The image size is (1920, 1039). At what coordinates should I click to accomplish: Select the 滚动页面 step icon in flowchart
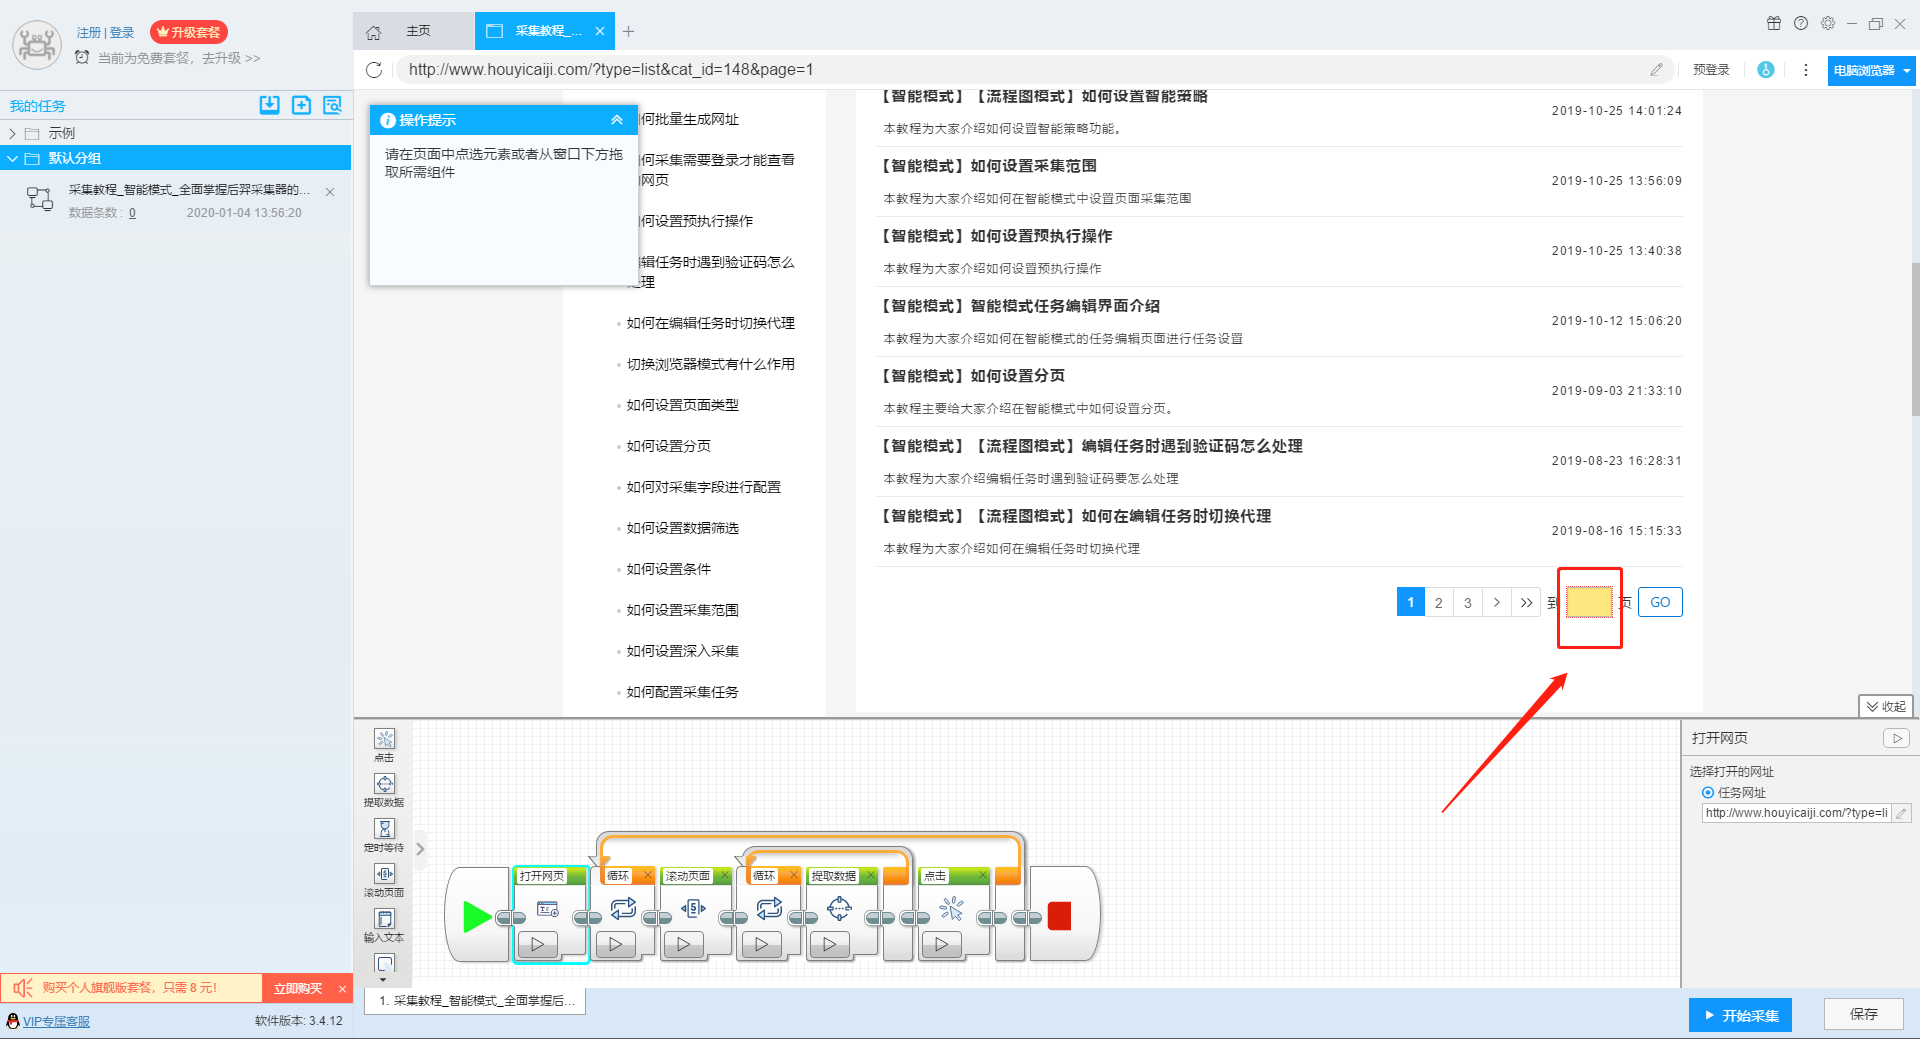693,908
